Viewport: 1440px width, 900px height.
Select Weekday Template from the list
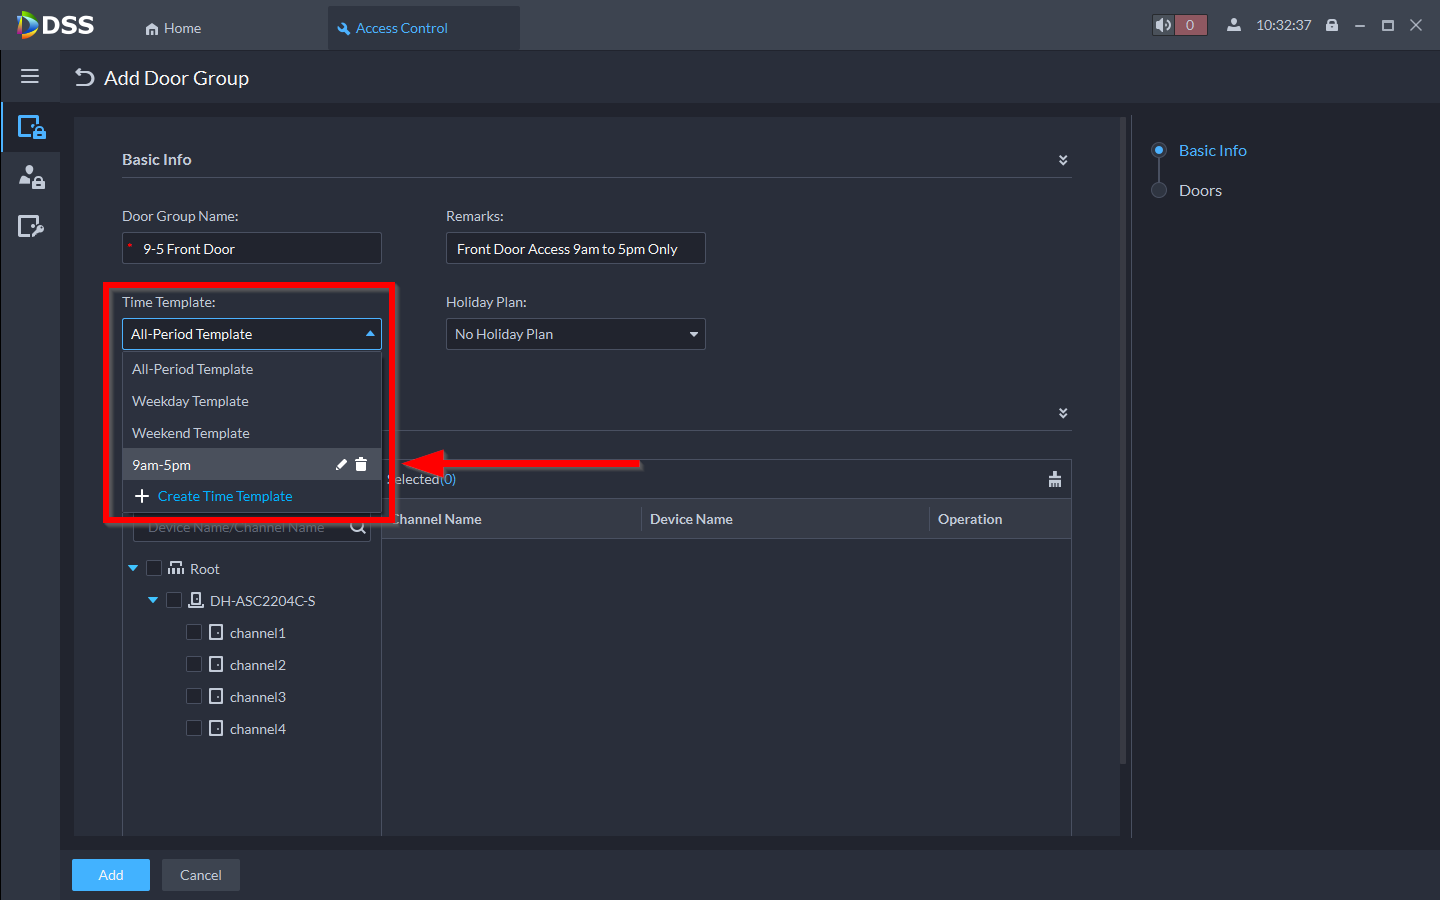[x=190, y=401]
